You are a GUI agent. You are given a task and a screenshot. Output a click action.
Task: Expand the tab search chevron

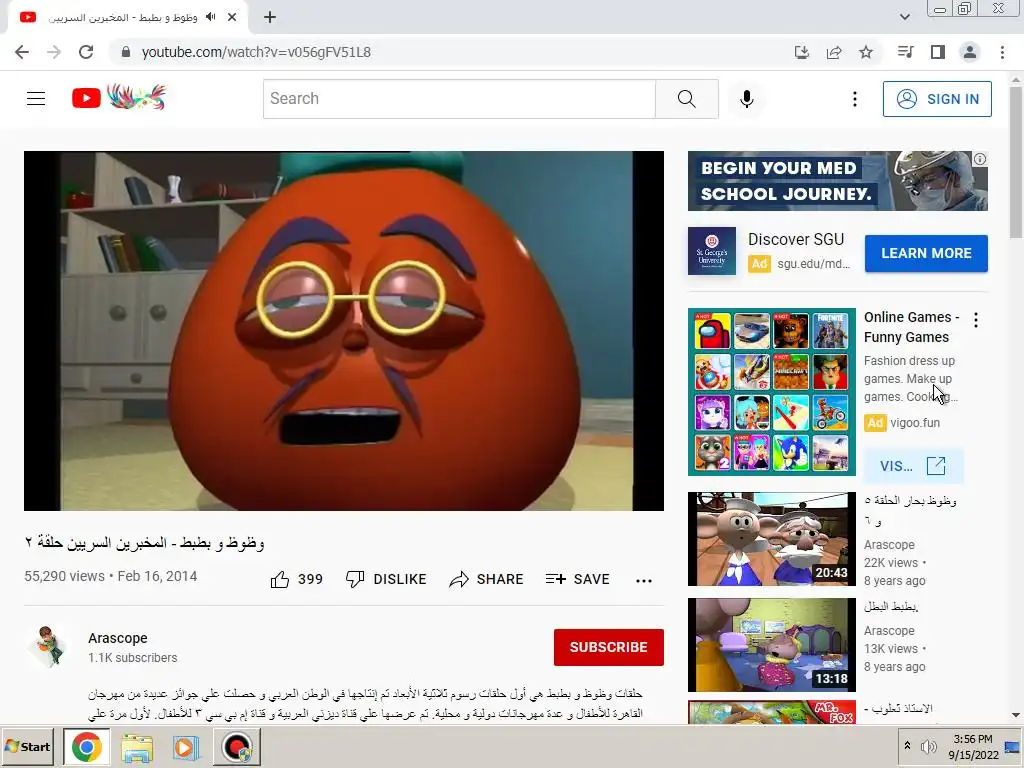pos(904,17)
